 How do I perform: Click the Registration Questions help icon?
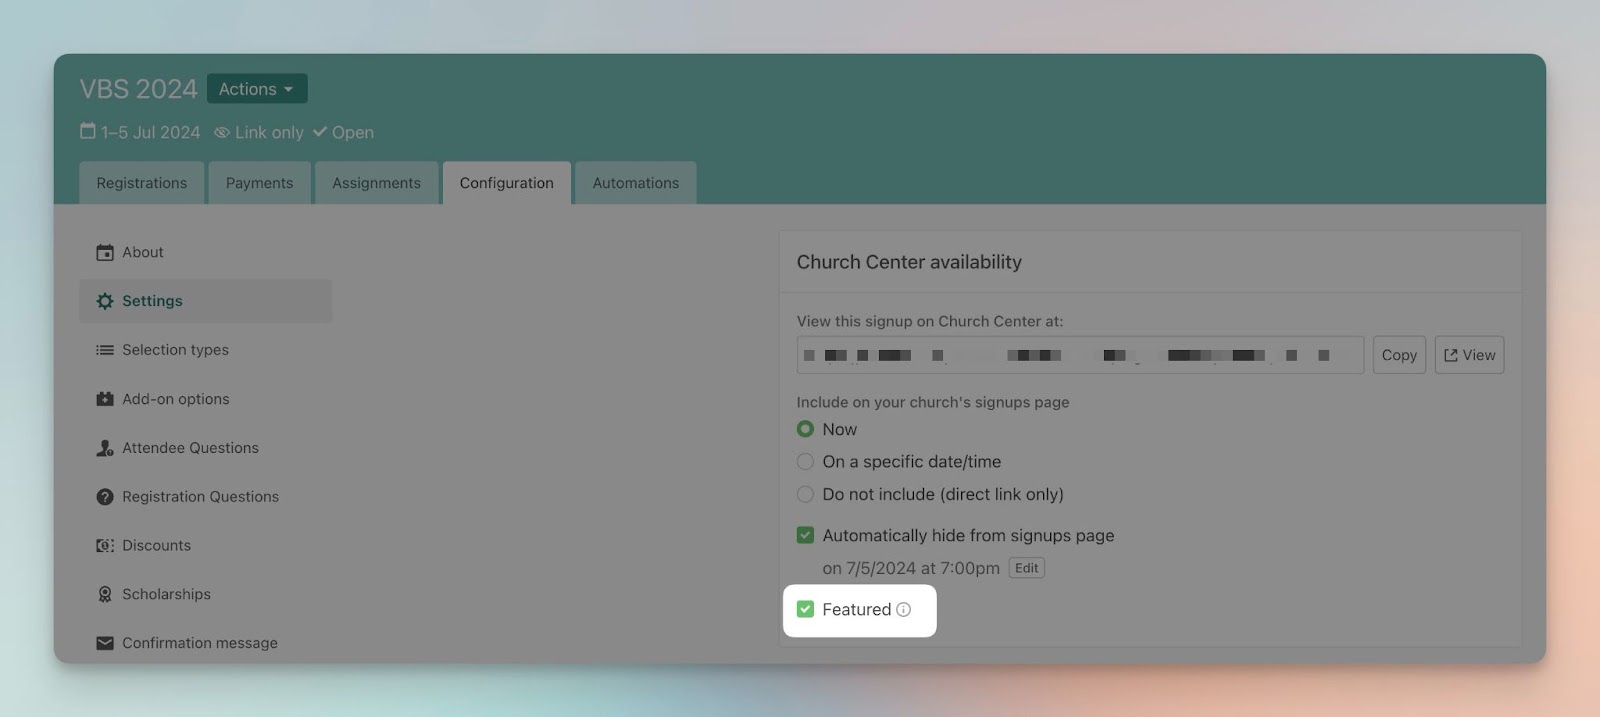(x=105, y=497)
